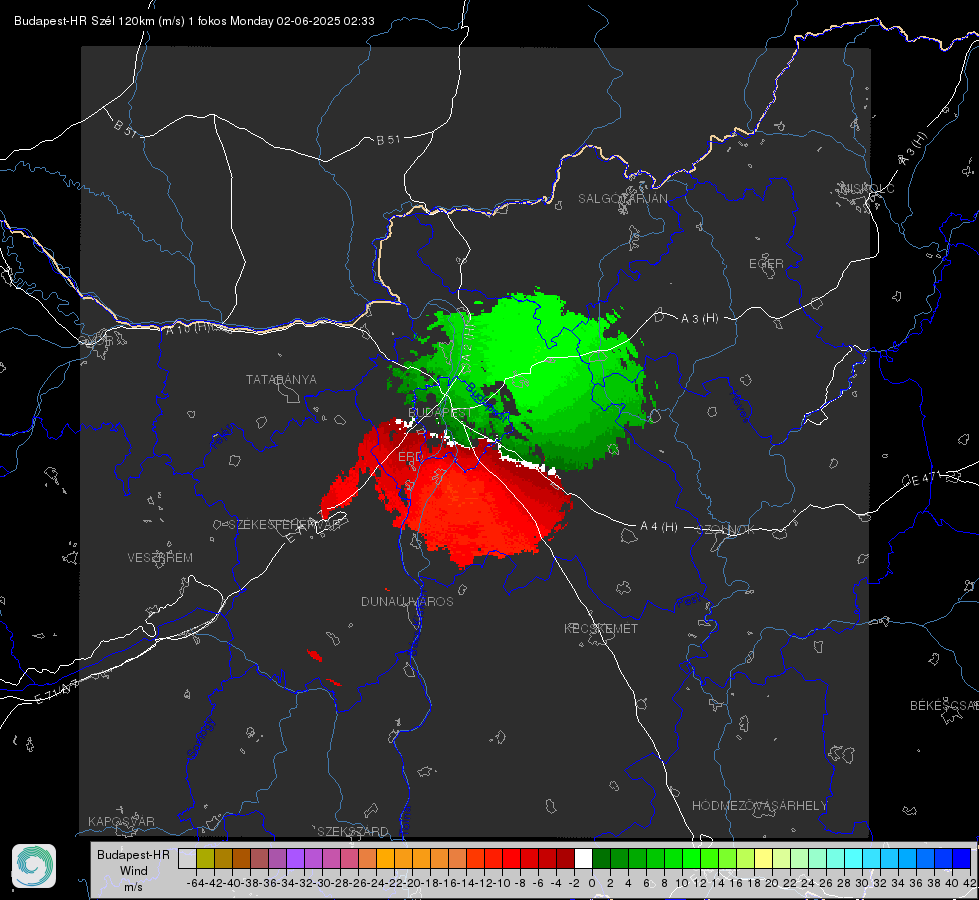Click the SZOLNOK city label
Image resolution: width=979 pixels, height=900 pixels.
[727, 530]
